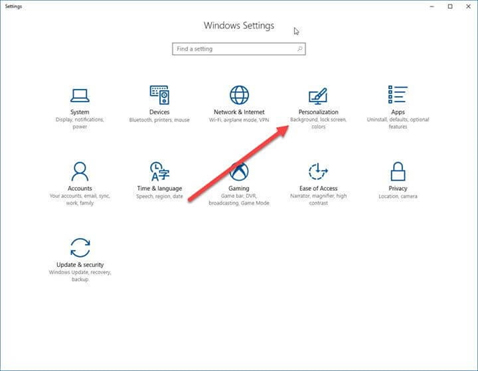The width and height of the screenshot is (478, 371).
Task: Open the Apps list icon
Action: click(x=398, y=94)
